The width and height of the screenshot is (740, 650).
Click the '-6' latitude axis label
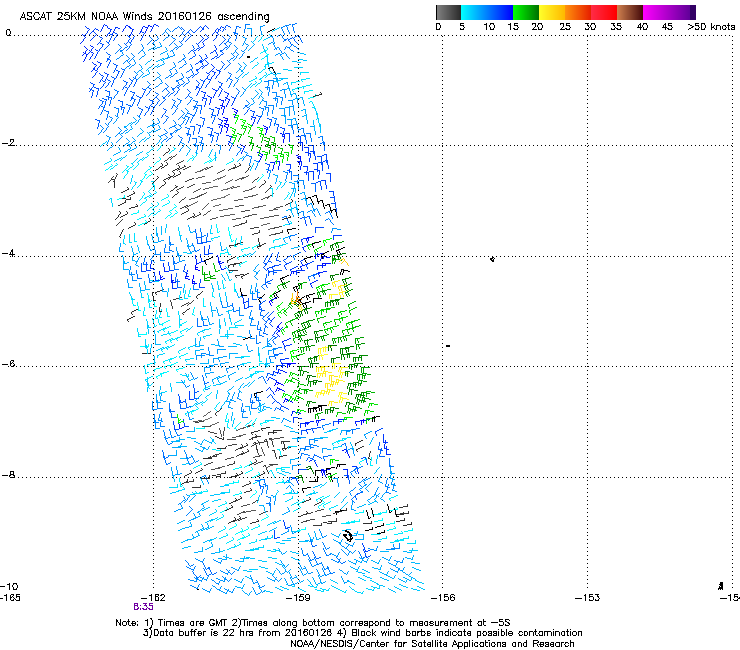(8, 364)
